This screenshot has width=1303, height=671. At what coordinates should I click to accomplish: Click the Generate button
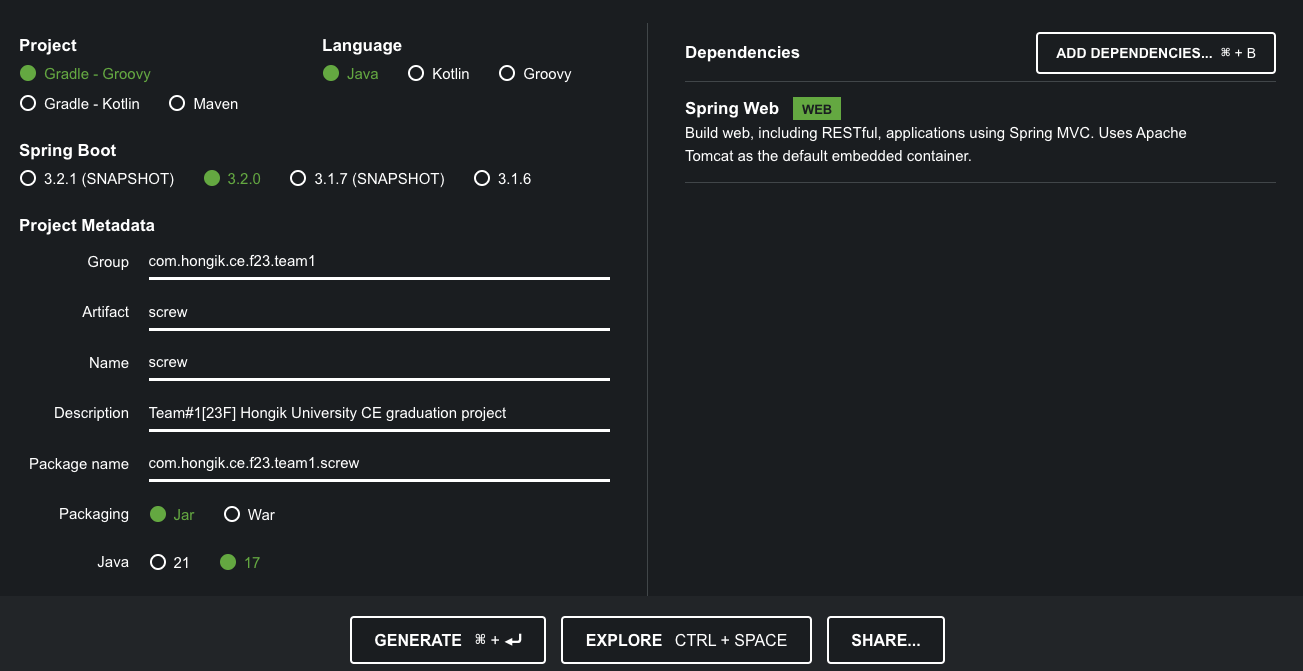pos(448,640)
